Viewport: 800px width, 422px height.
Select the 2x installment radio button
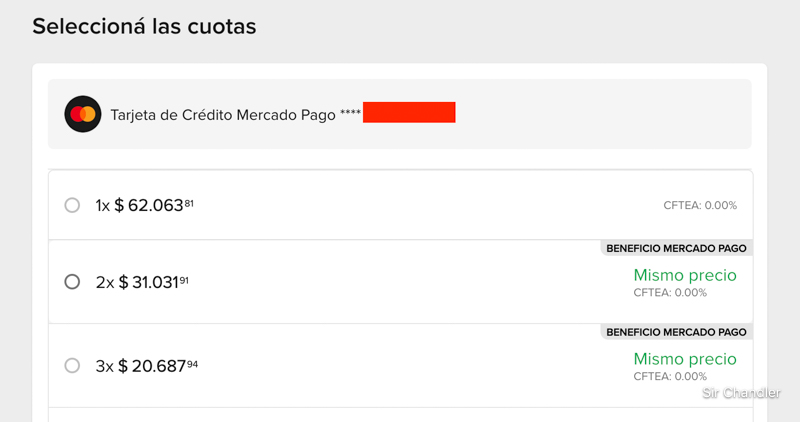tap(72, 282)
